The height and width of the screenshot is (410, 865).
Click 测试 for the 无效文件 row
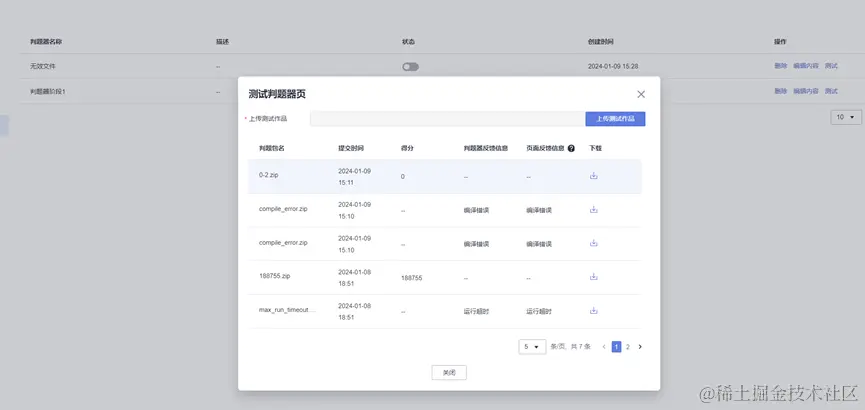click(831, 66)
